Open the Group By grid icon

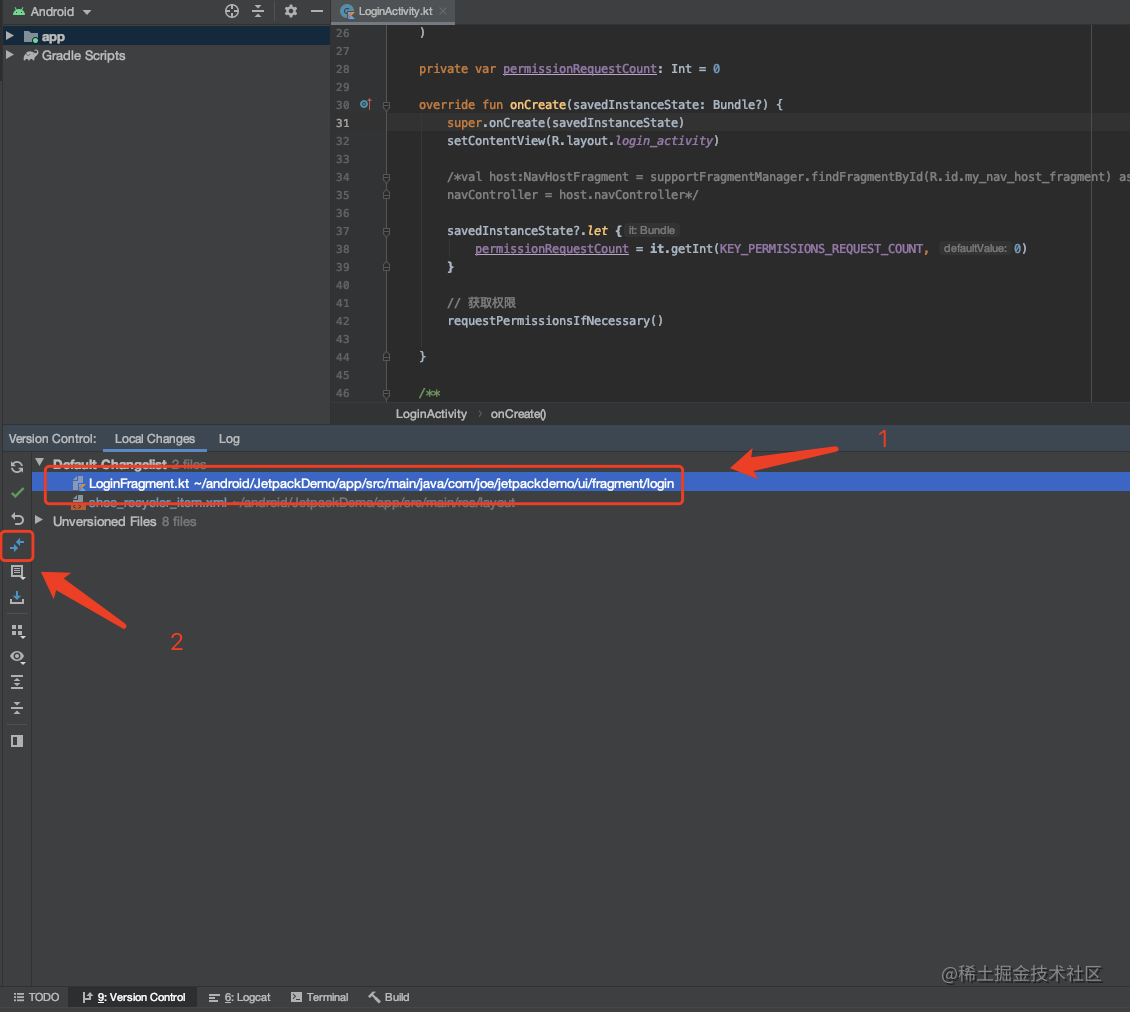pyautogui.click(x=17, y=631)
